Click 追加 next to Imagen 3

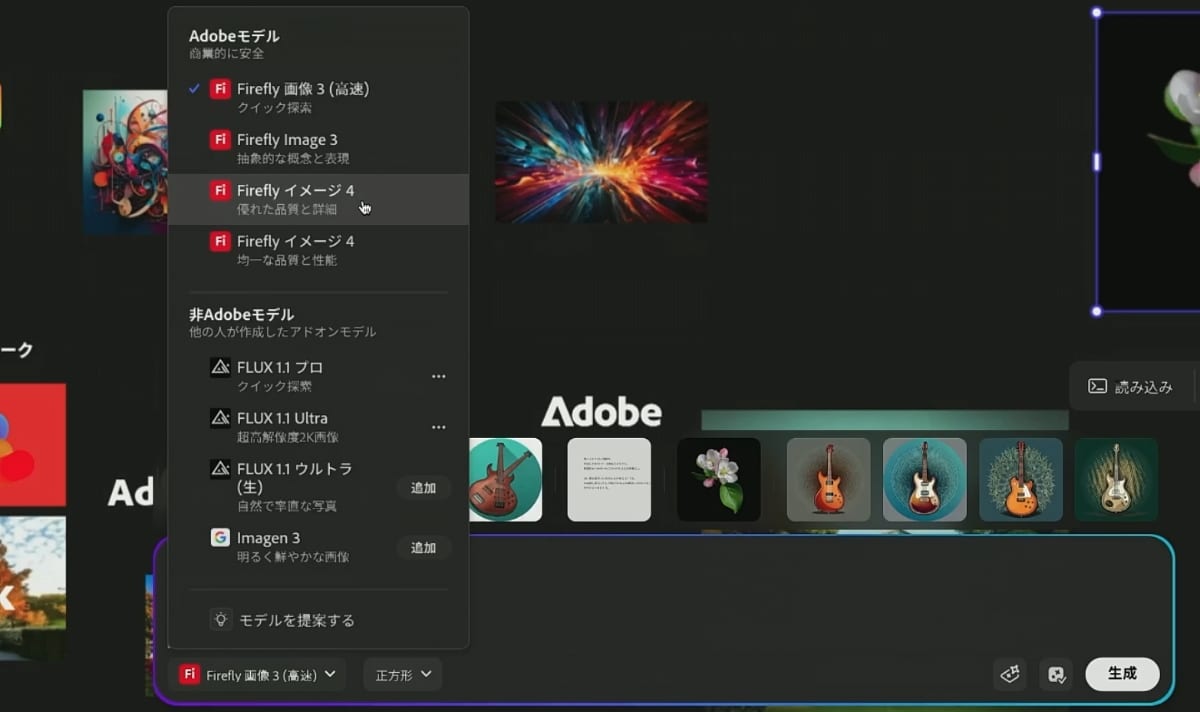pos(424,548)
